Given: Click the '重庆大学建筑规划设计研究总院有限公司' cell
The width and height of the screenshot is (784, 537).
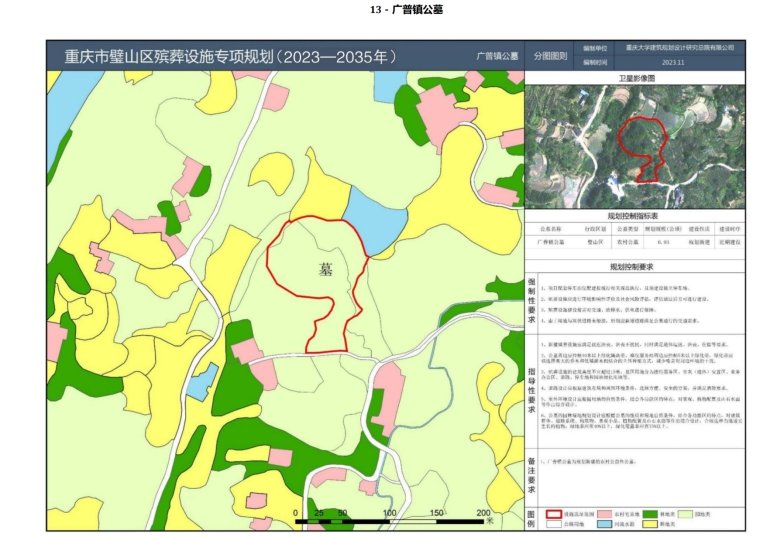Looking at the screenshot, I should (680, 48).
